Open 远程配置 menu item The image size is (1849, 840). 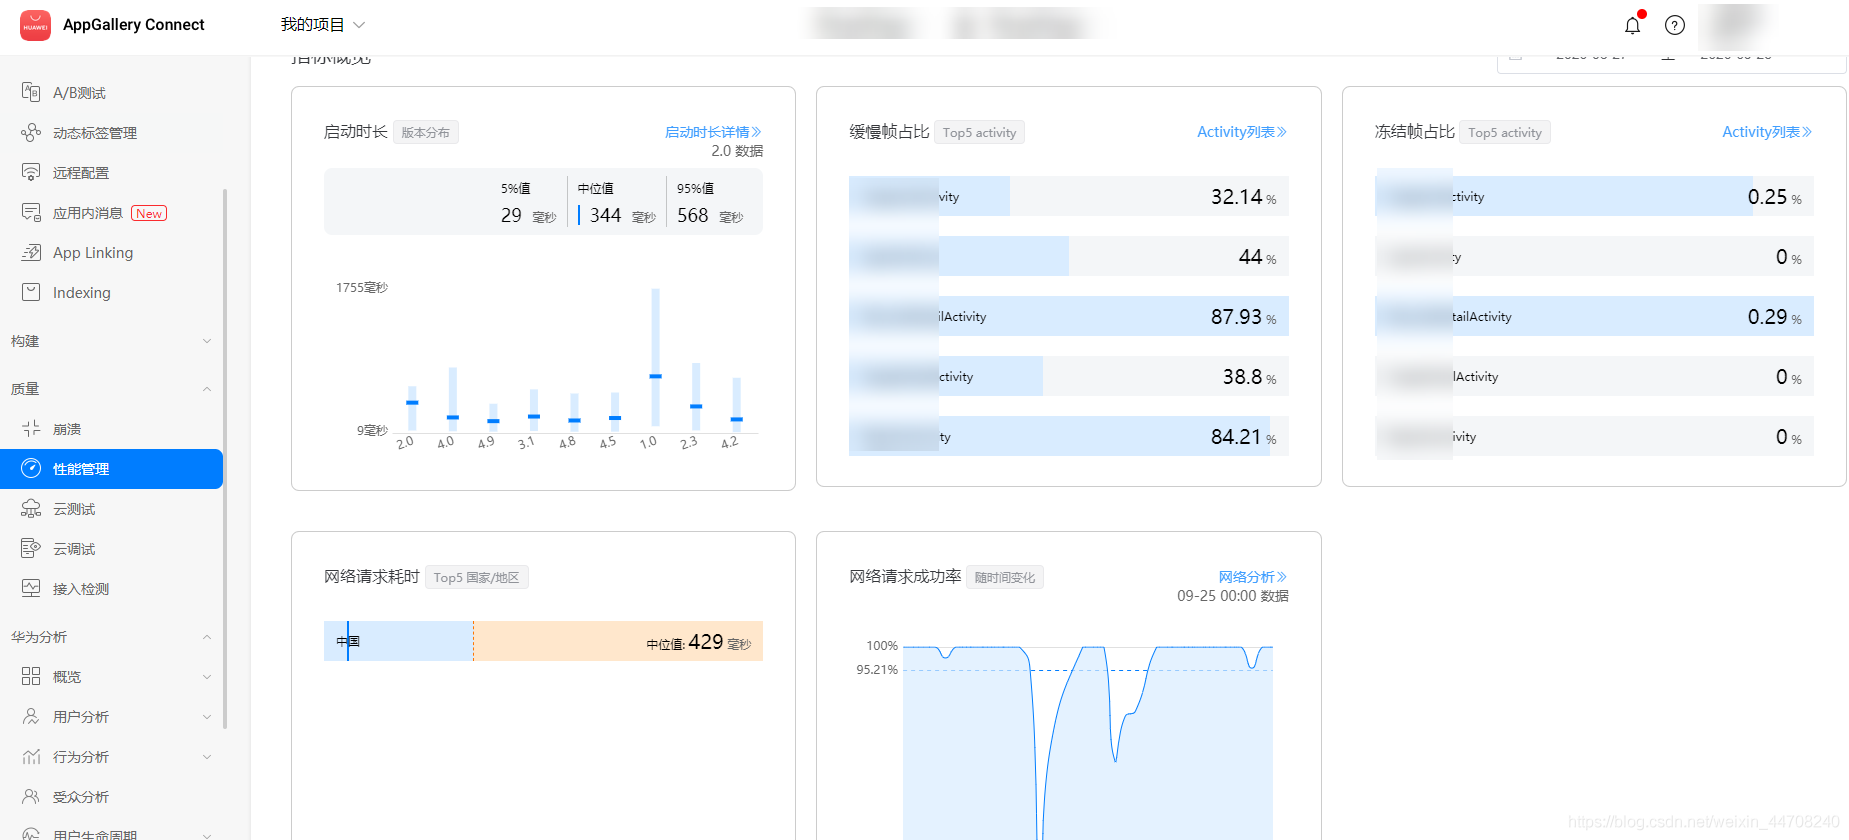click(x=81, y=173)
